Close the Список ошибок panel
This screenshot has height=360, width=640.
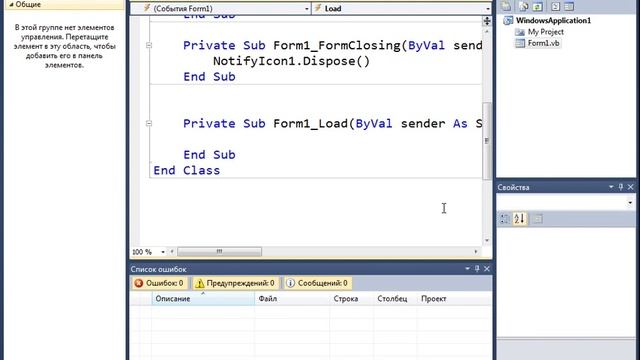[x=487, y=269]
